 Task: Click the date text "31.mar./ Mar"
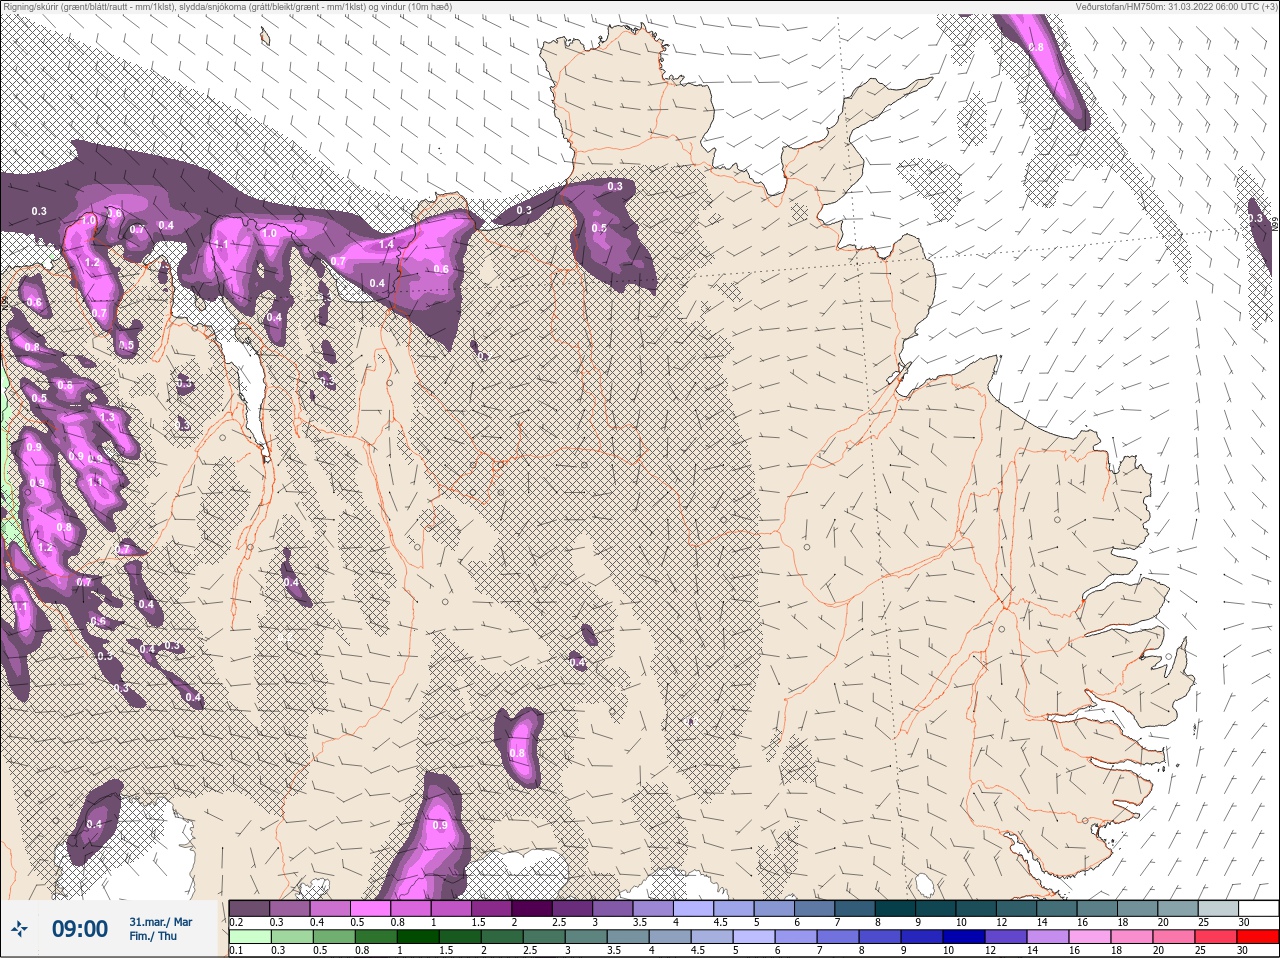[x=160, y=922]
